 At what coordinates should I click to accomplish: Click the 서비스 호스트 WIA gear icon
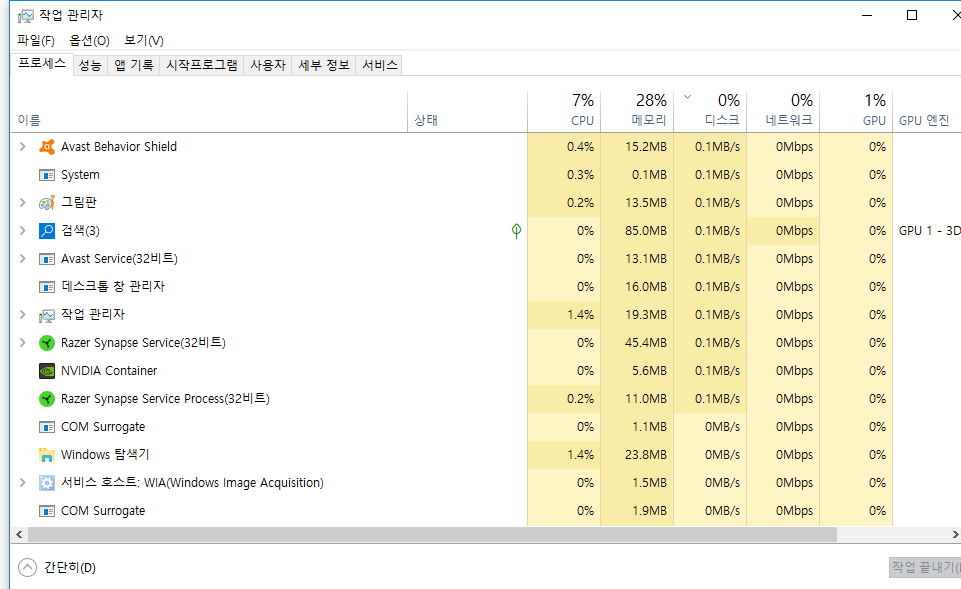pos(47,483)
